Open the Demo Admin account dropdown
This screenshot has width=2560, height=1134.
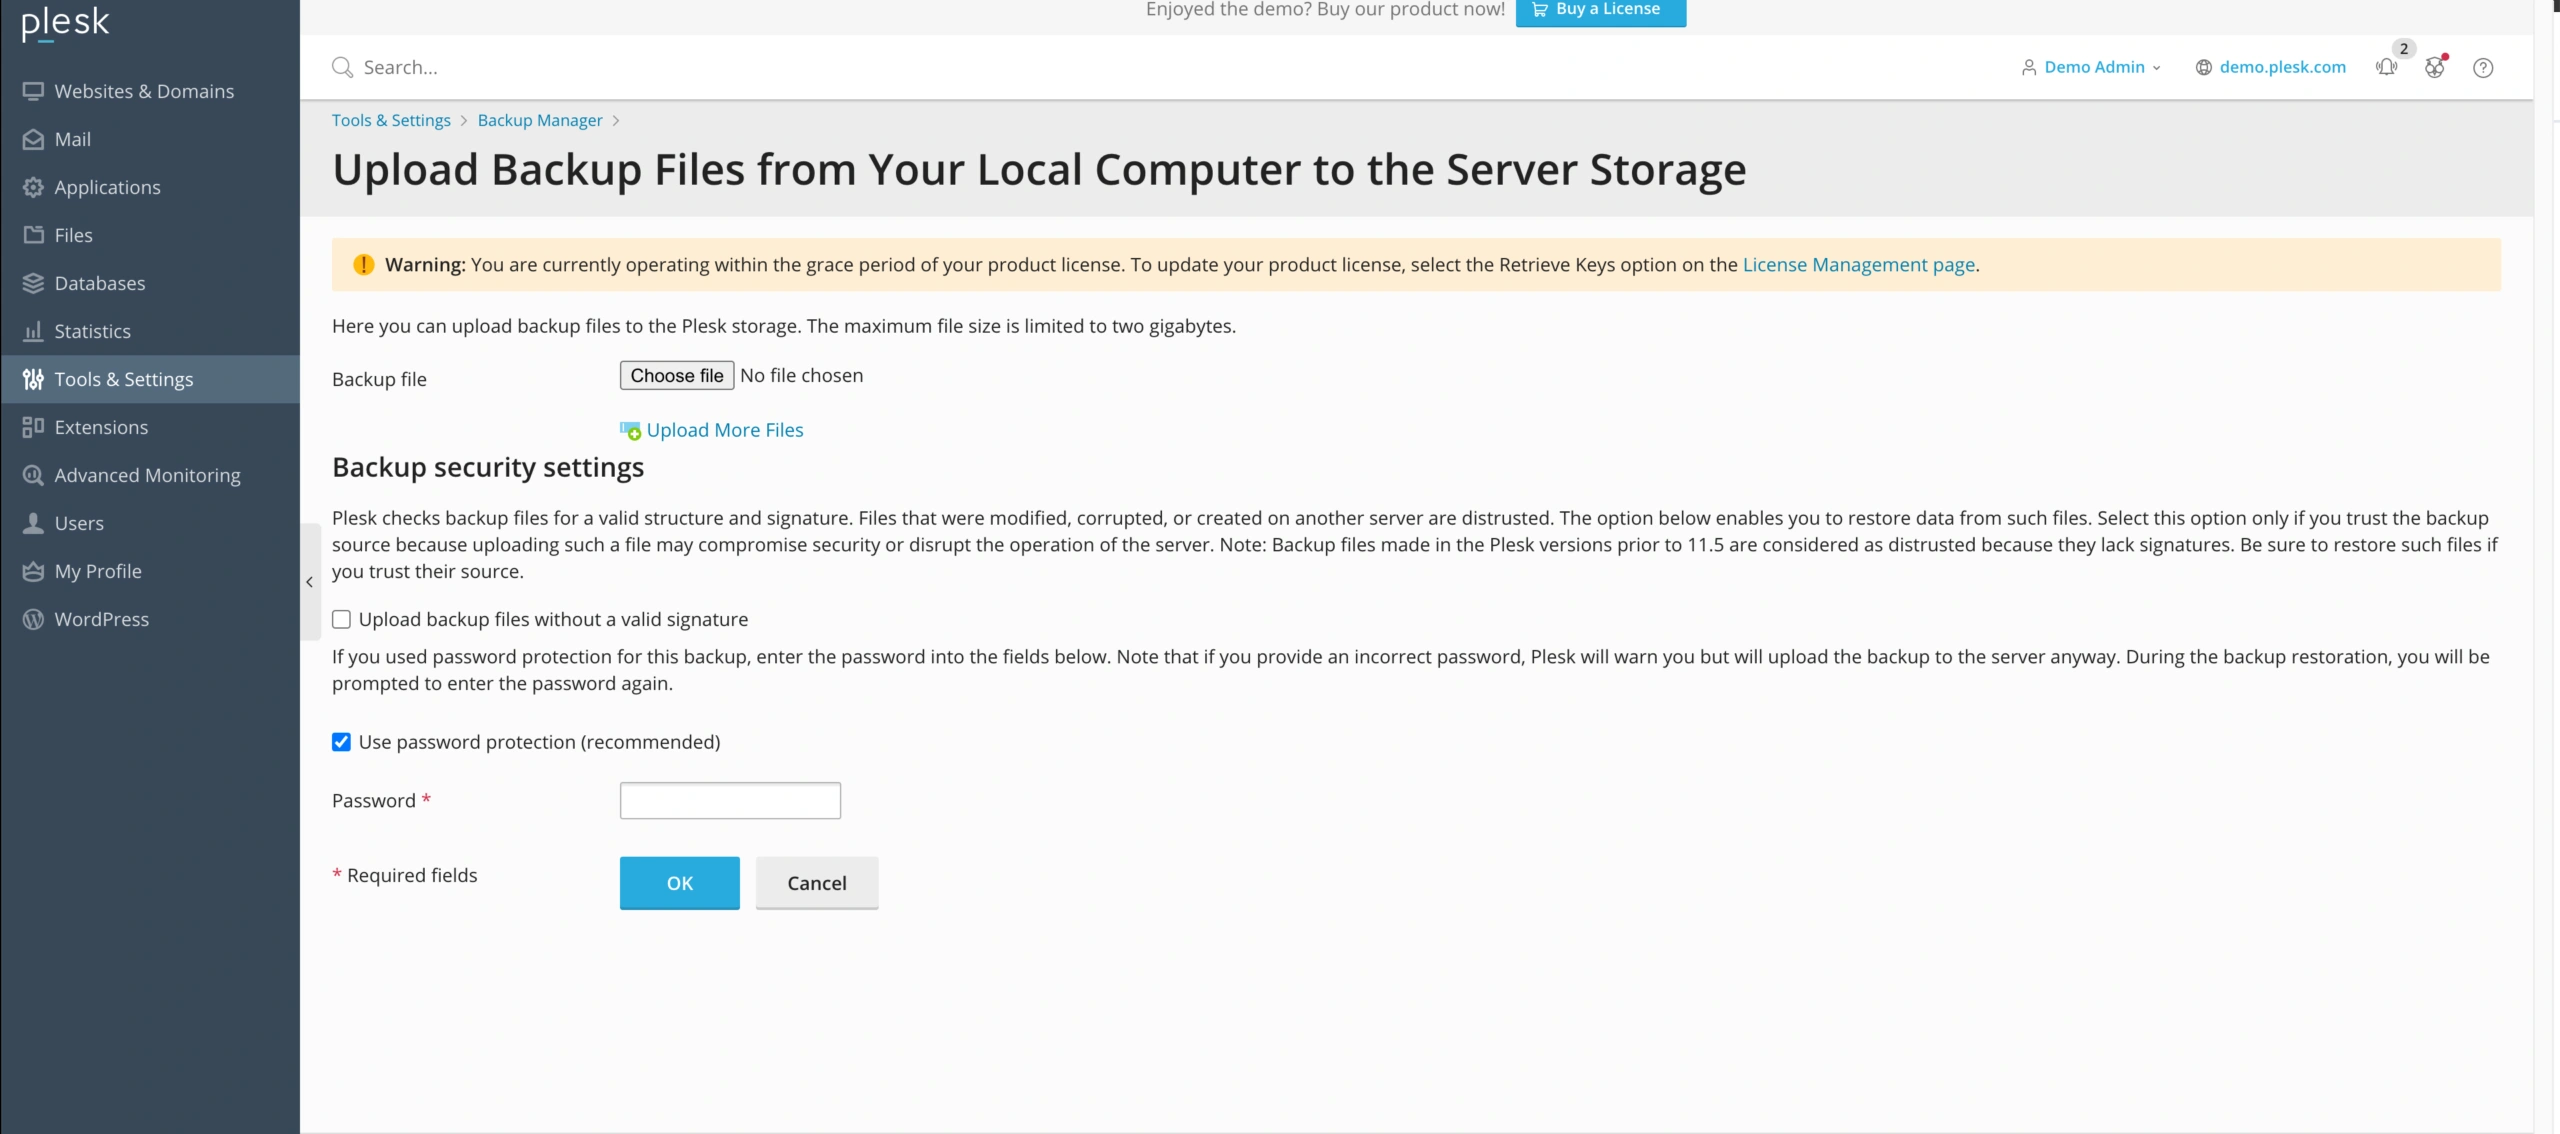tap(2092, 67)
